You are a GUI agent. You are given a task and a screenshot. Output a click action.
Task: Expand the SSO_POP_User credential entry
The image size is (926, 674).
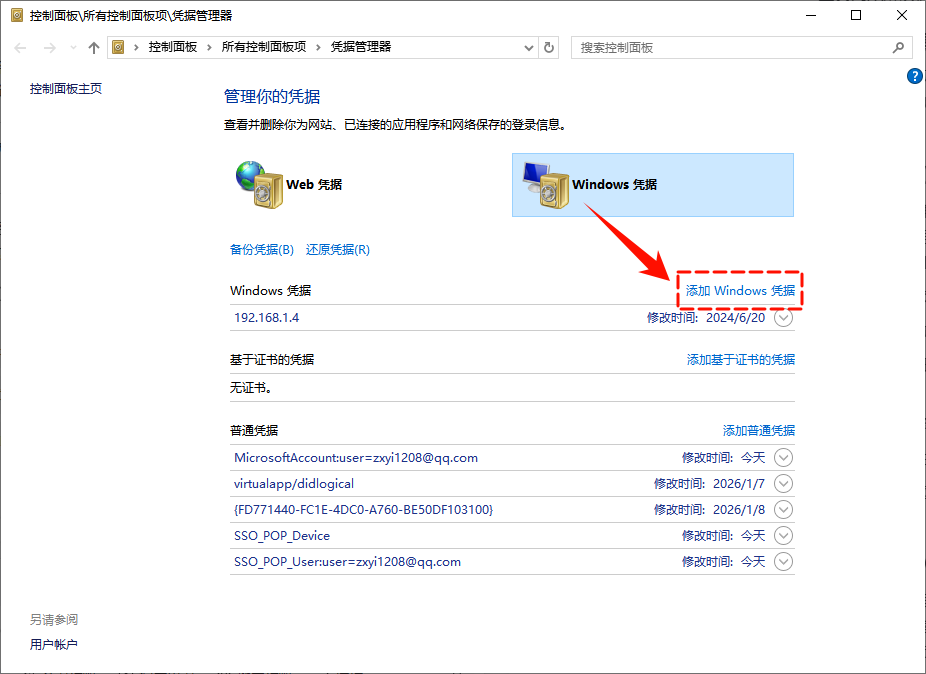pyautogui.click(x=784, y=561)
